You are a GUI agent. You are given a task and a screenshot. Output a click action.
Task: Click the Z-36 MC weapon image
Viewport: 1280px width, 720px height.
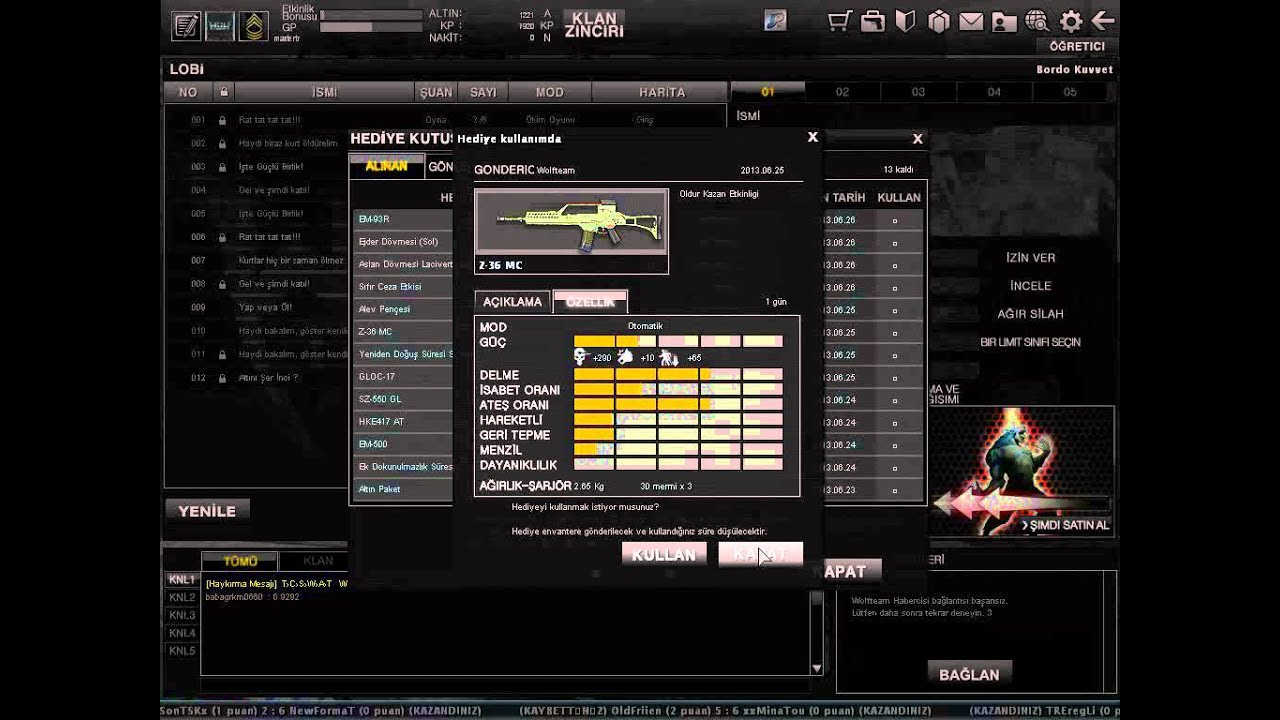571,223
